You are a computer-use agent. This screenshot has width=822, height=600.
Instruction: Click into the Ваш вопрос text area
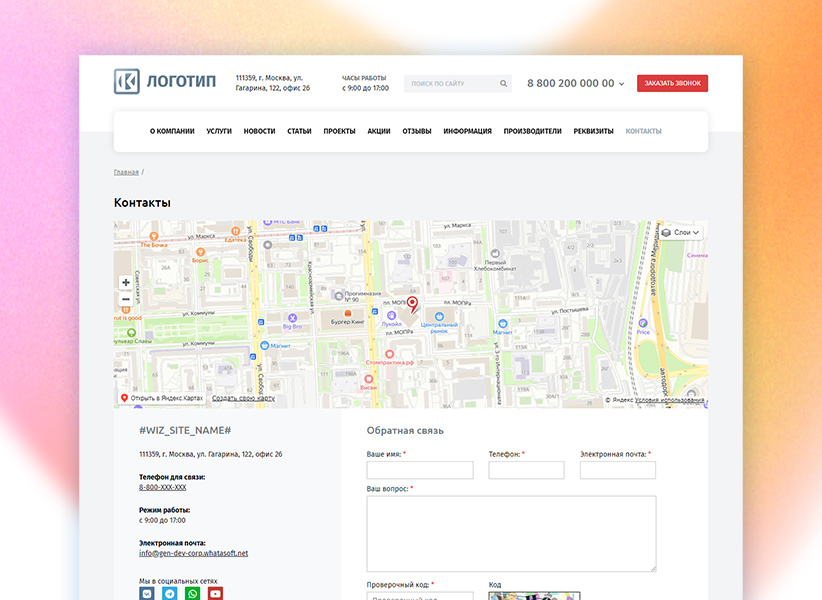point(511,533)
